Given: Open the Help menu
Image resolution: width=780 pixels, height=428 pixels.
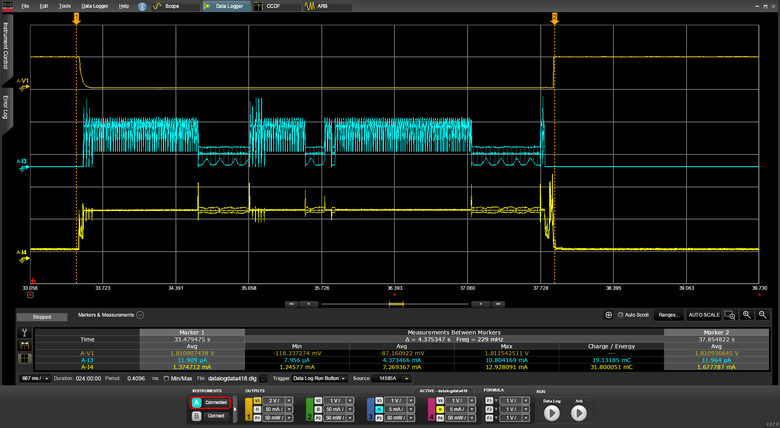Looking at the screenshot, I should click(x=124, y=6).
